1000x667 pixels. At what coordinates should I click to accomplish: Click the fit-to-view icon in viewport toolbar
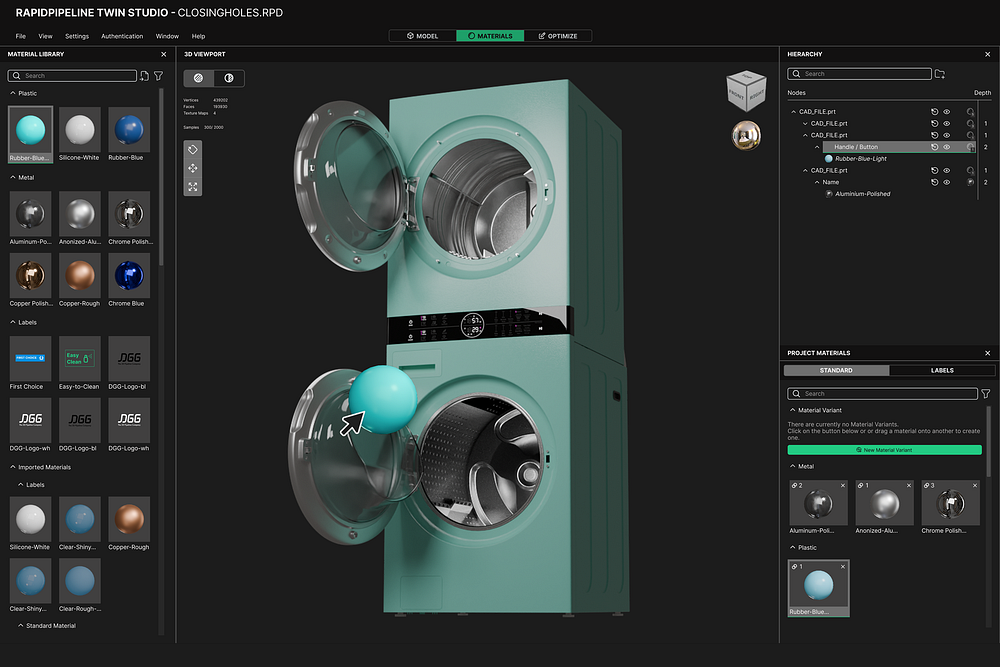click(x=192, y=186)
